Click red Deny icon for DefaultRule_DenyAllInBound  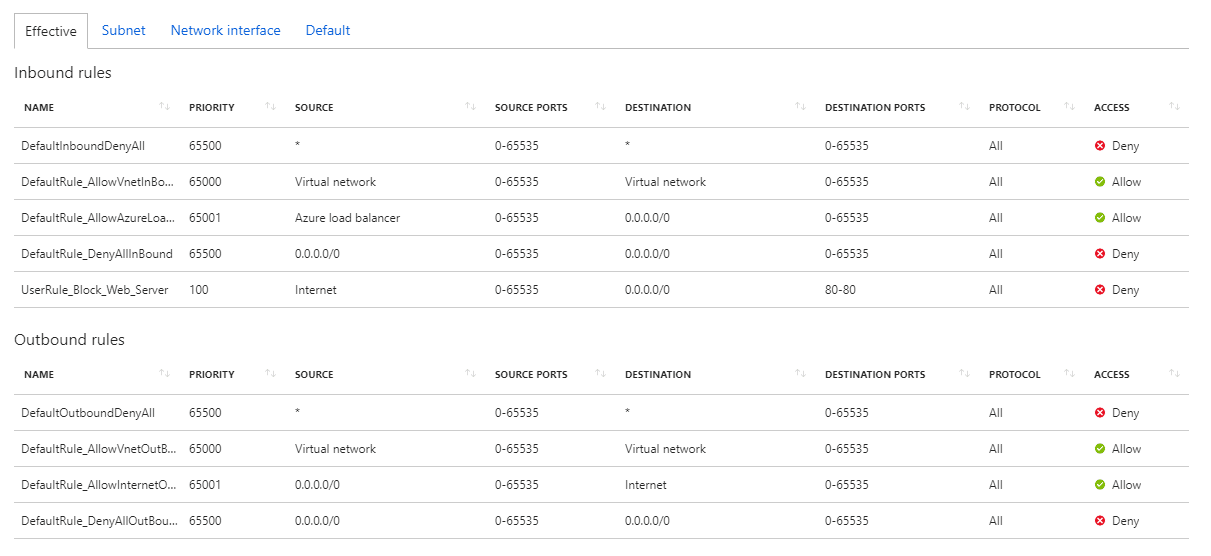[1100, 254]
